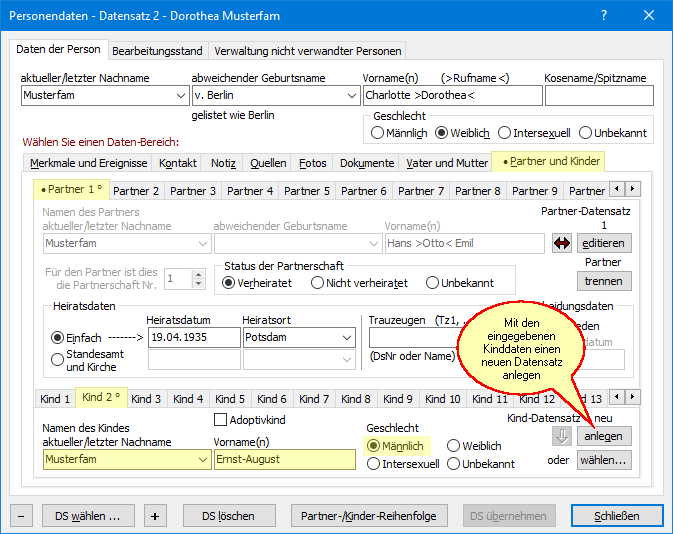Expand the abweichender Geburtsname dropdown
Screen dimensions: 673x534
click(x=350, y=96)
